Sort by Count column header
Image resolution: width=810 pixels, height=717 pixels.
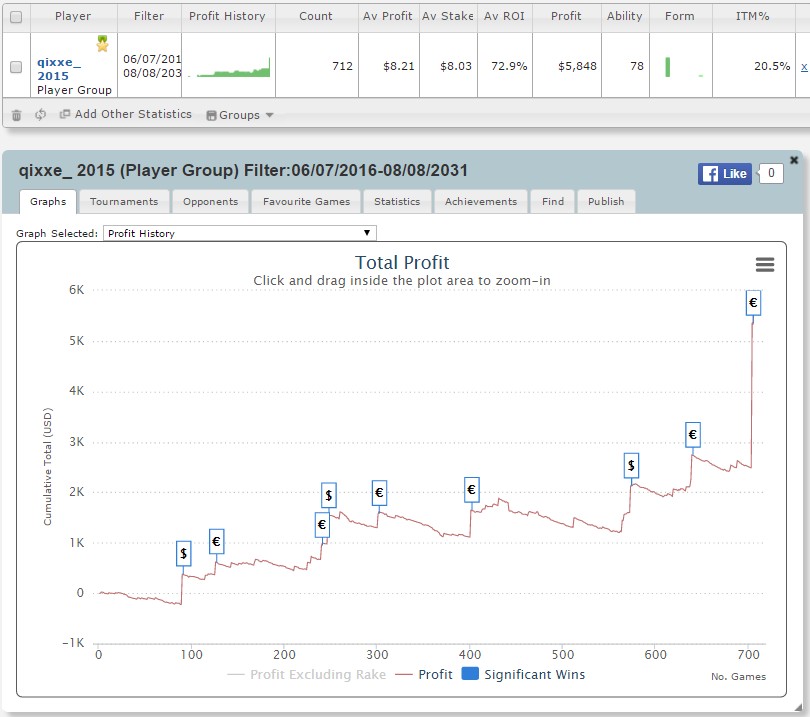pos(316,16)
